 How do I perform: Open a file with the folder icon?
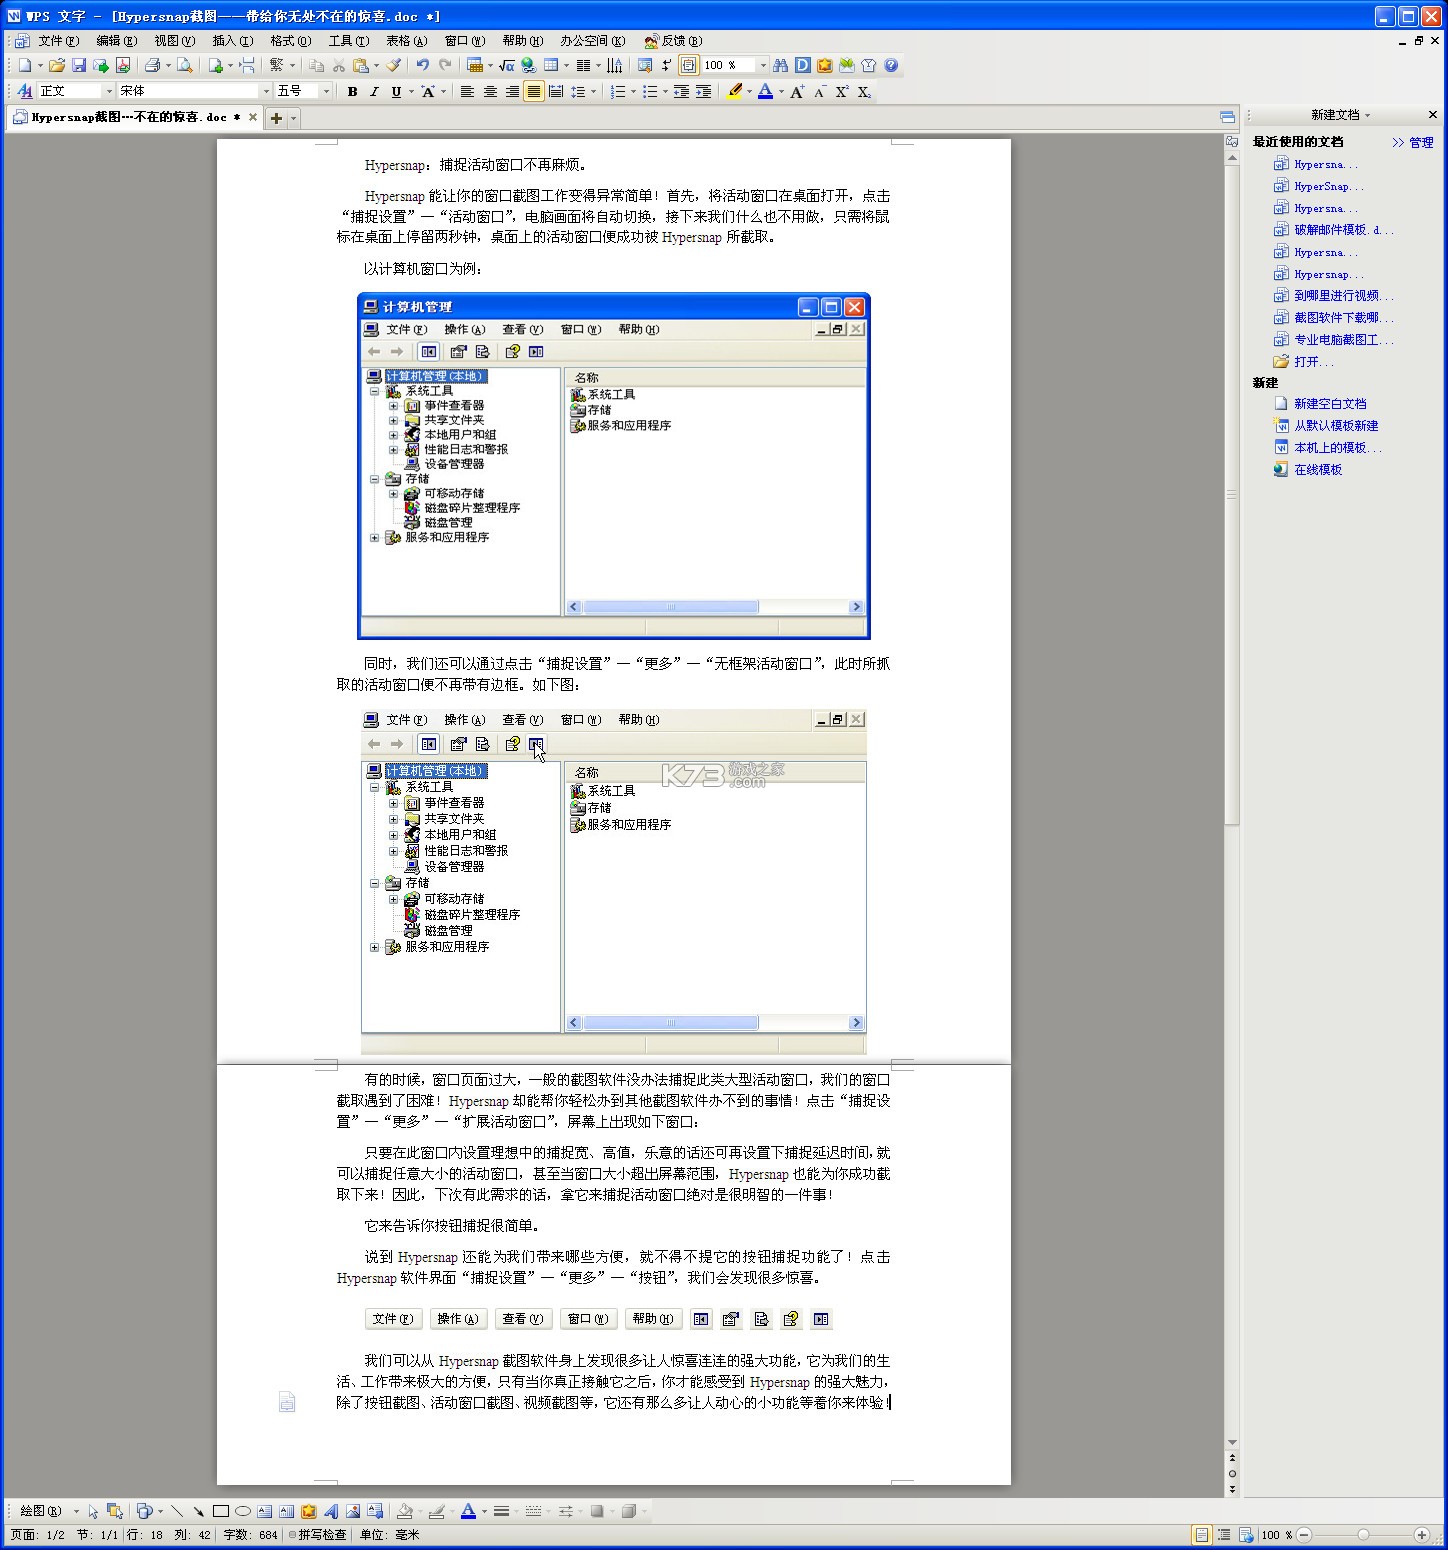coord(57,66)
